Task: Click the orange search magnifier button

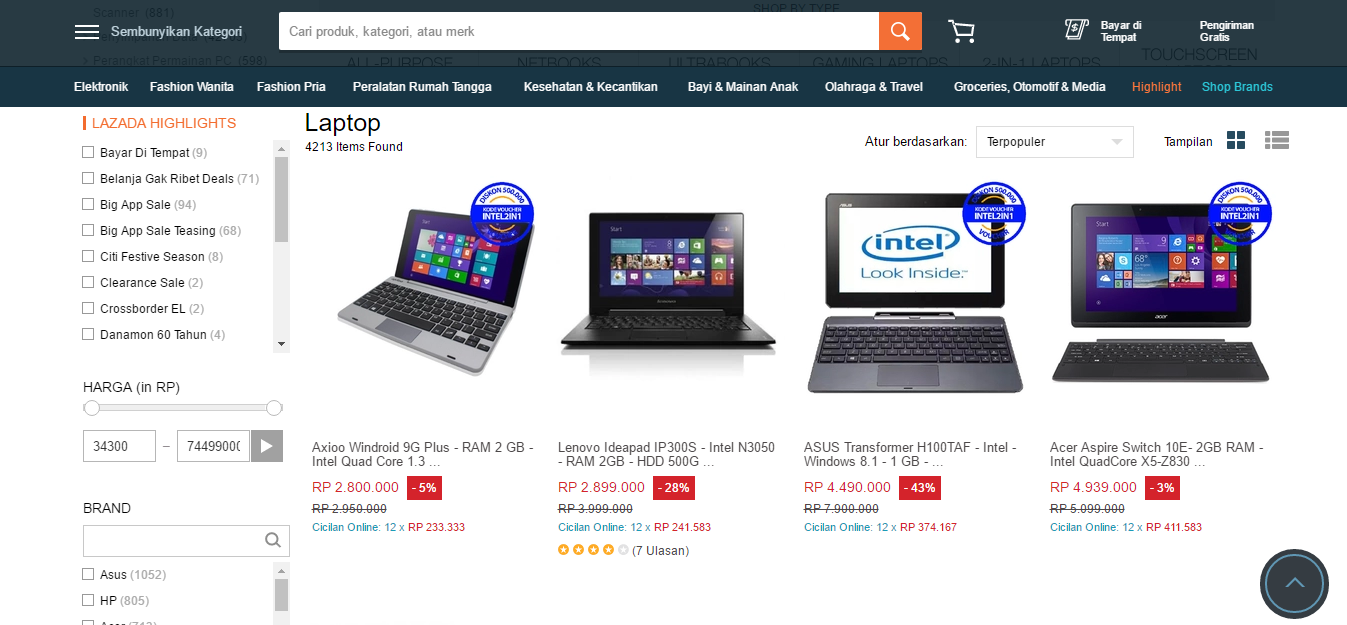Action: 900,31
